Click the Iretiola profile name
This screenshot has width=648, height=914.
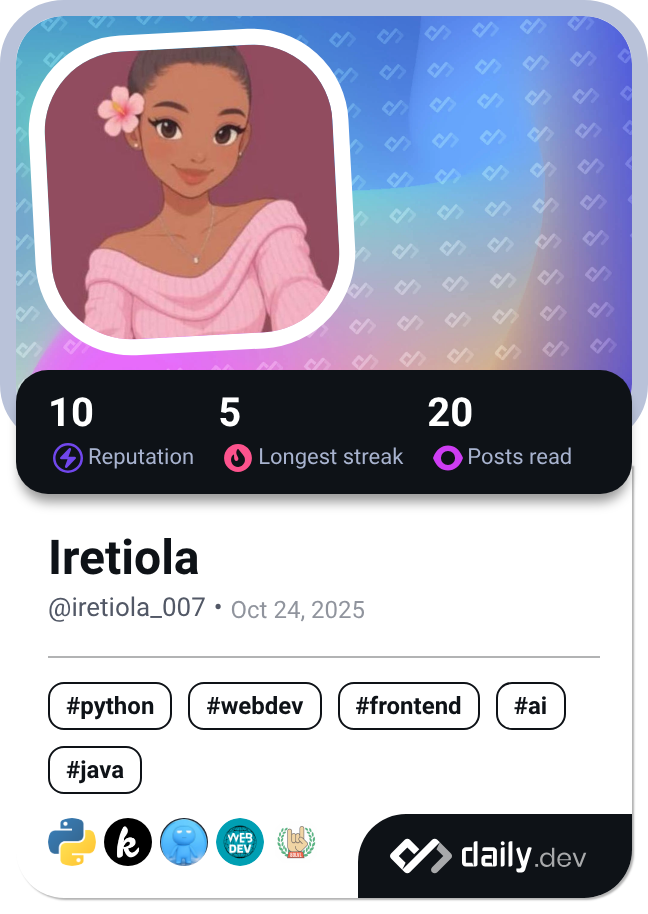pos(124,558)
